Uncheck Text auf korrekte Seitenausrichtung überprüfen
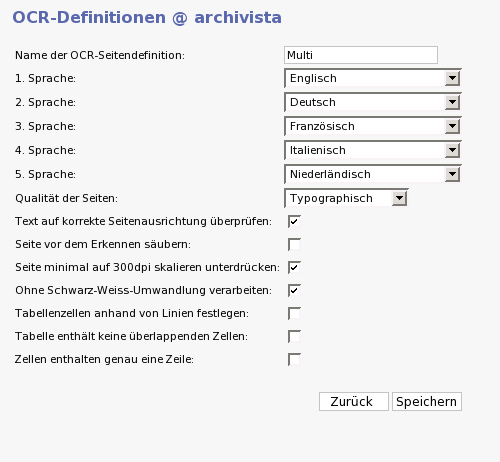 pos(294,221)
